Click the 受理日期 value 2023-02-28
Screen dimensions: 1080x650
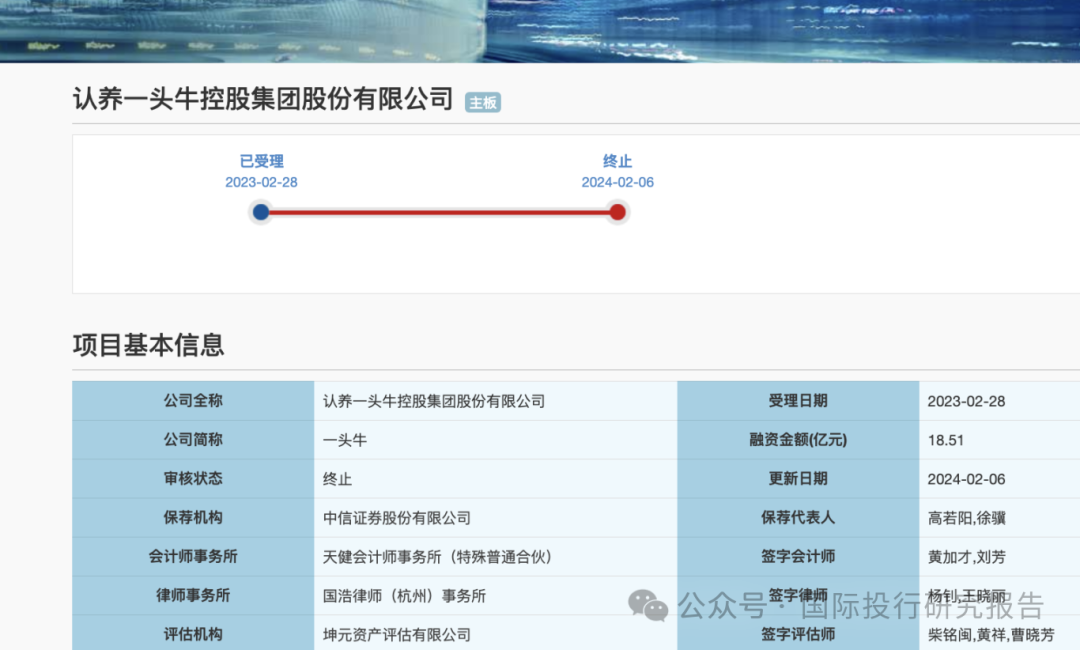click(x=966, y=401)
